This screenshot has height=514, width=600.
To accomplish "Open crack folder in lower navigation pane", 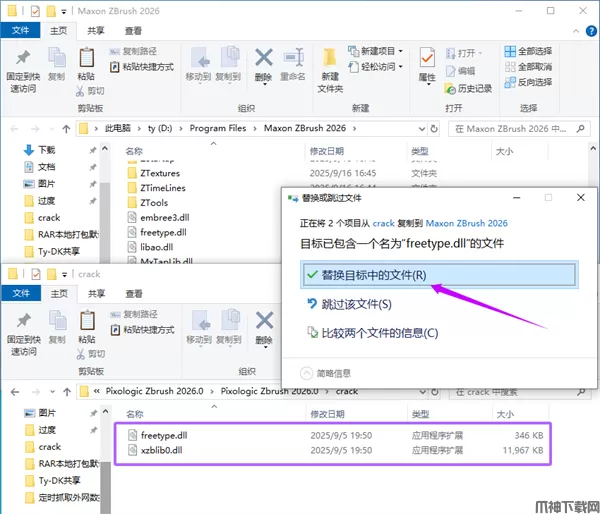I will pyautogui.click(x=50, y=447).
